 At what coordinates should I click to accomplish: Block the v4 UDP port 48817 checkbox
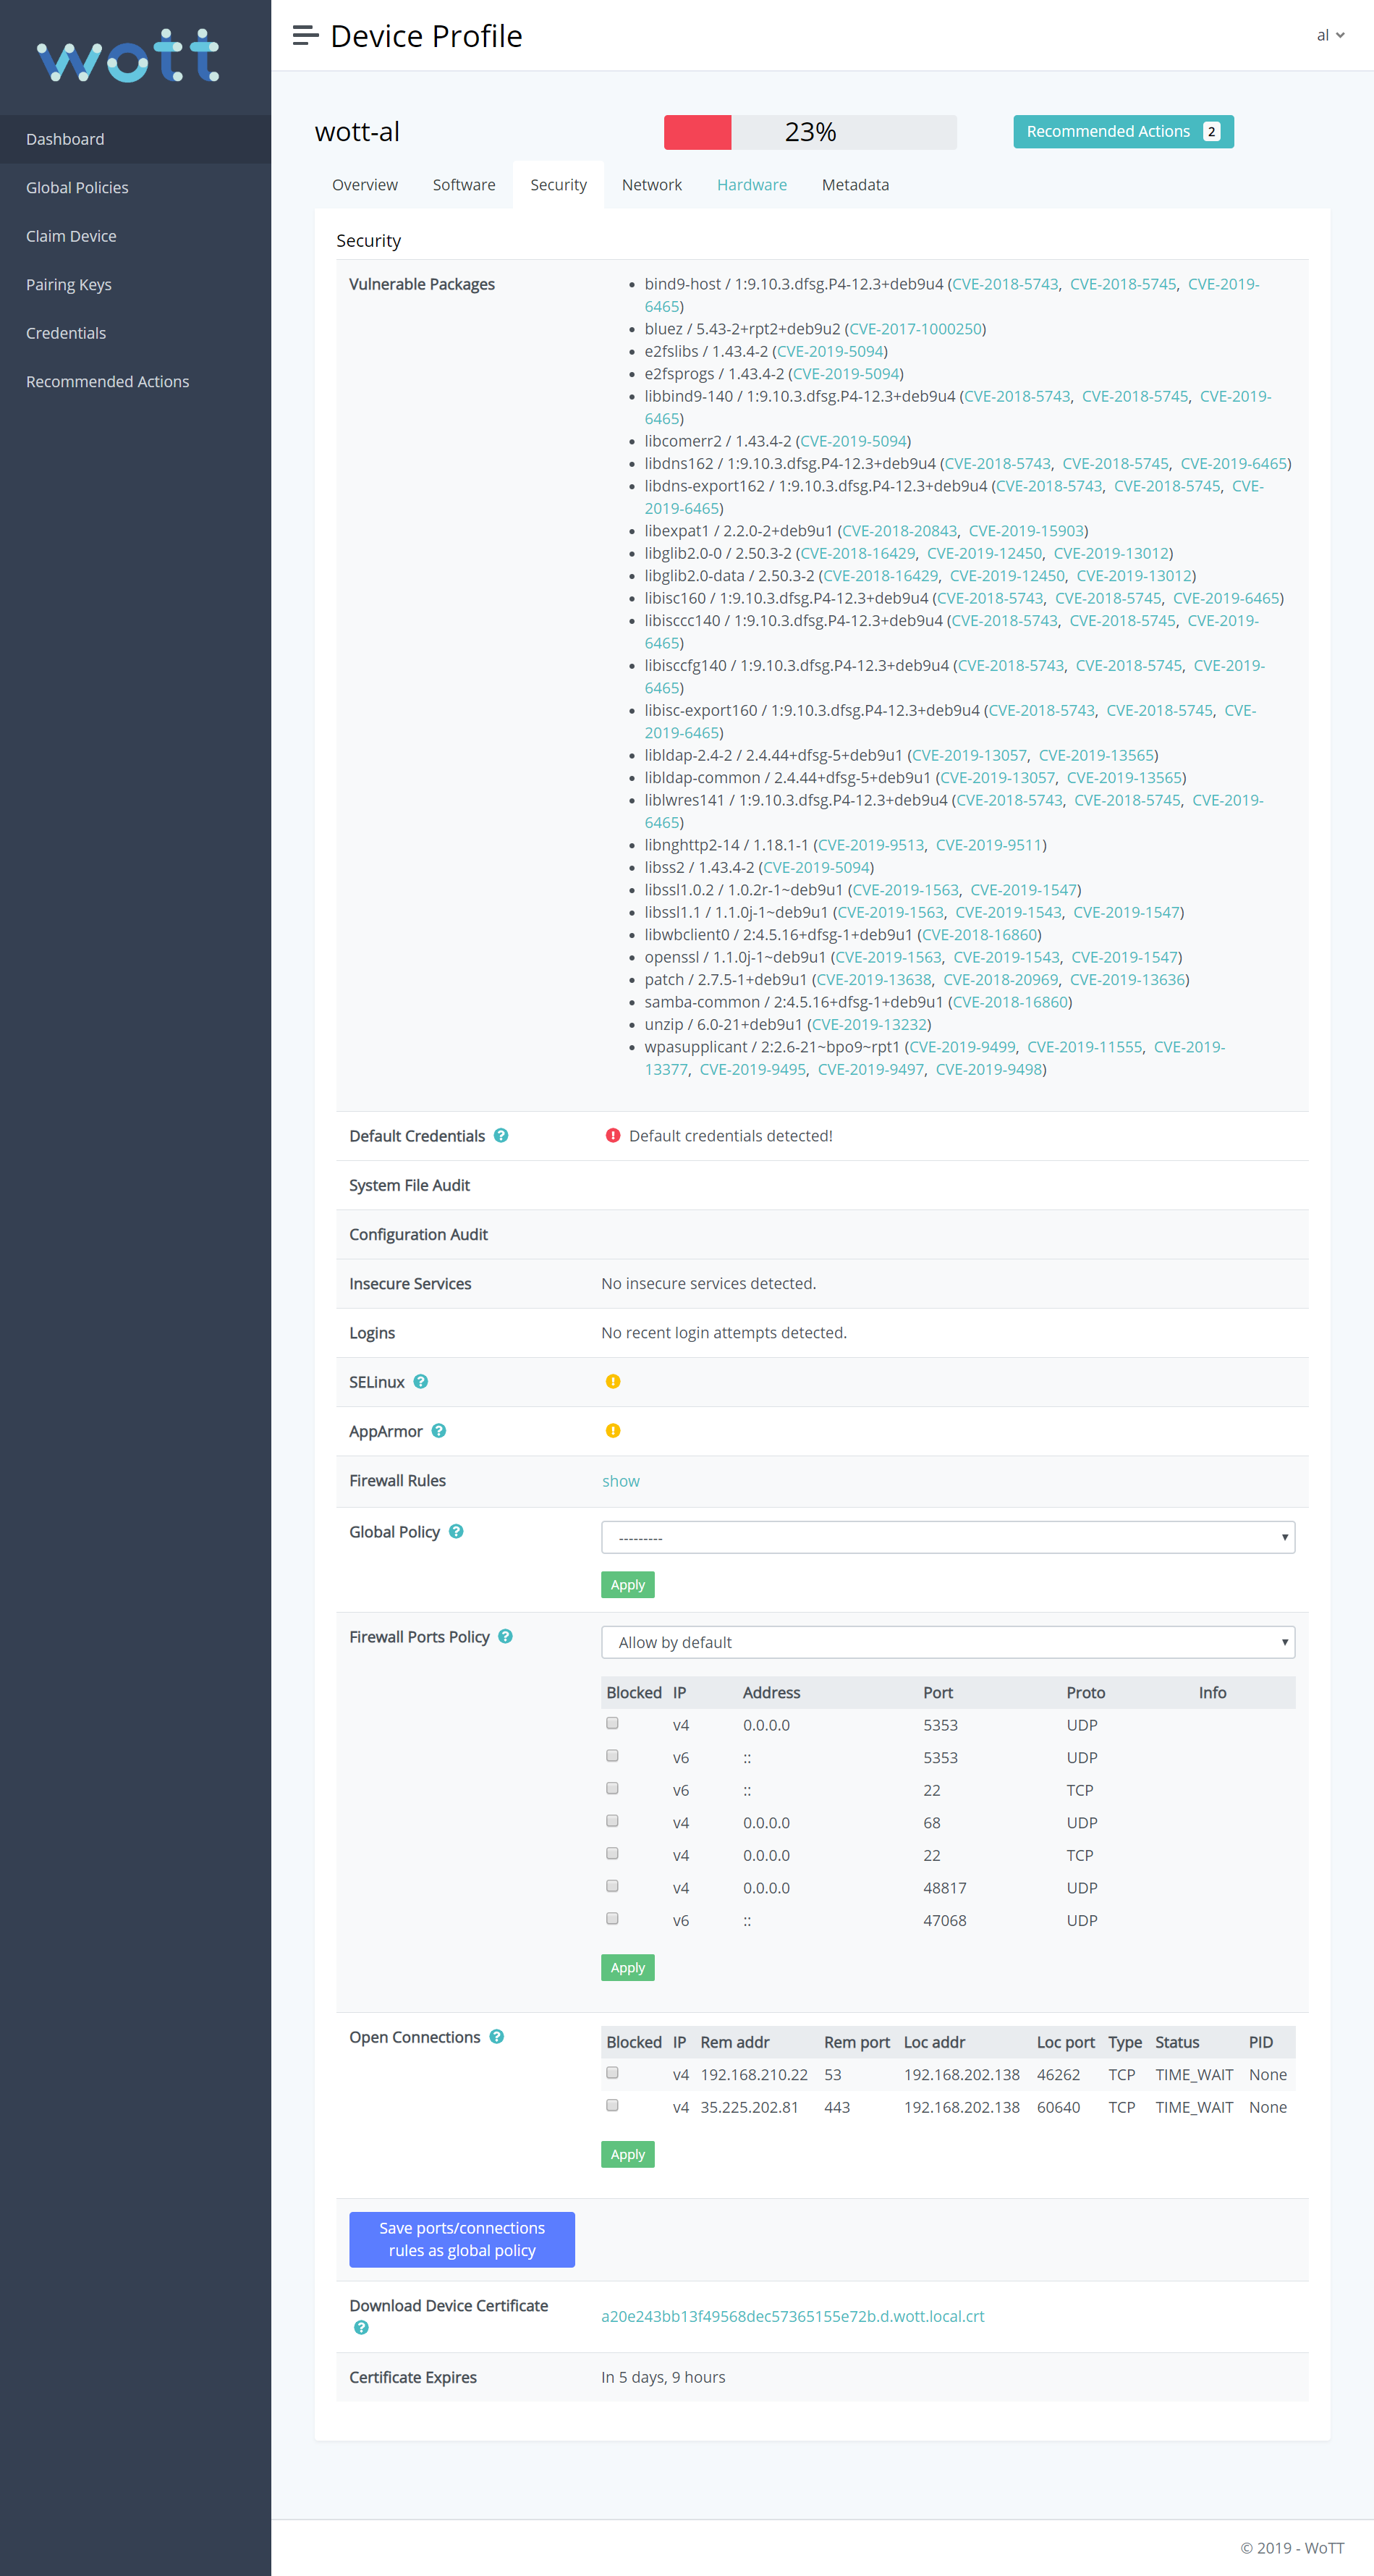(x=612, y=1886)
